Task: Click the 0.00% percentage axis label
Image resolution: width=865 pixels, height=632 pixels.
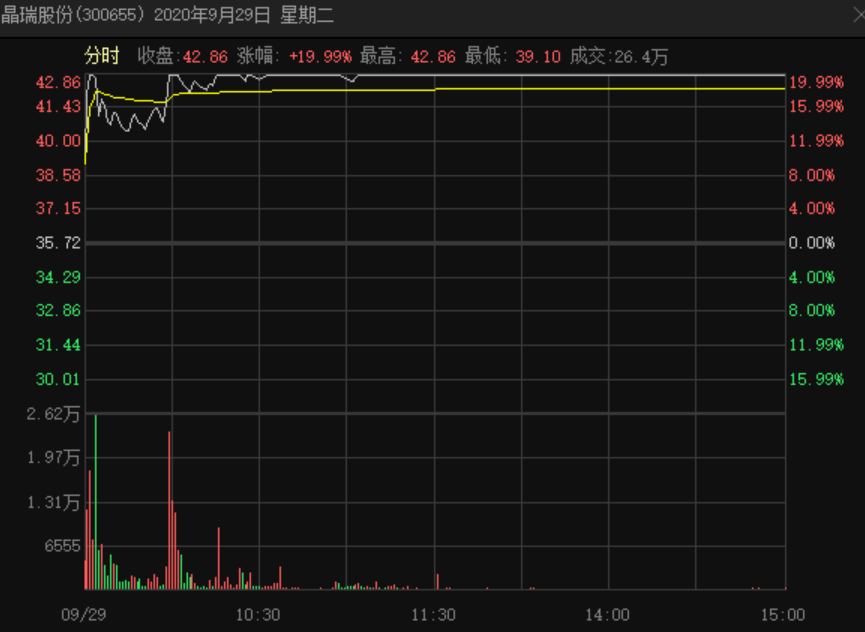Action: click(x=811, y=243)
